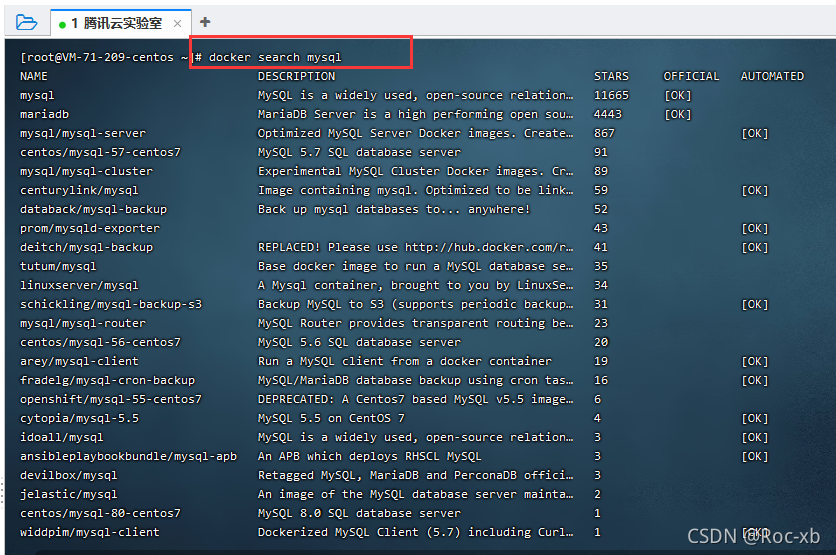Close the 腾讯云实验室 tab
This screenshot has height=555, width=836.
tap(178, 23)
